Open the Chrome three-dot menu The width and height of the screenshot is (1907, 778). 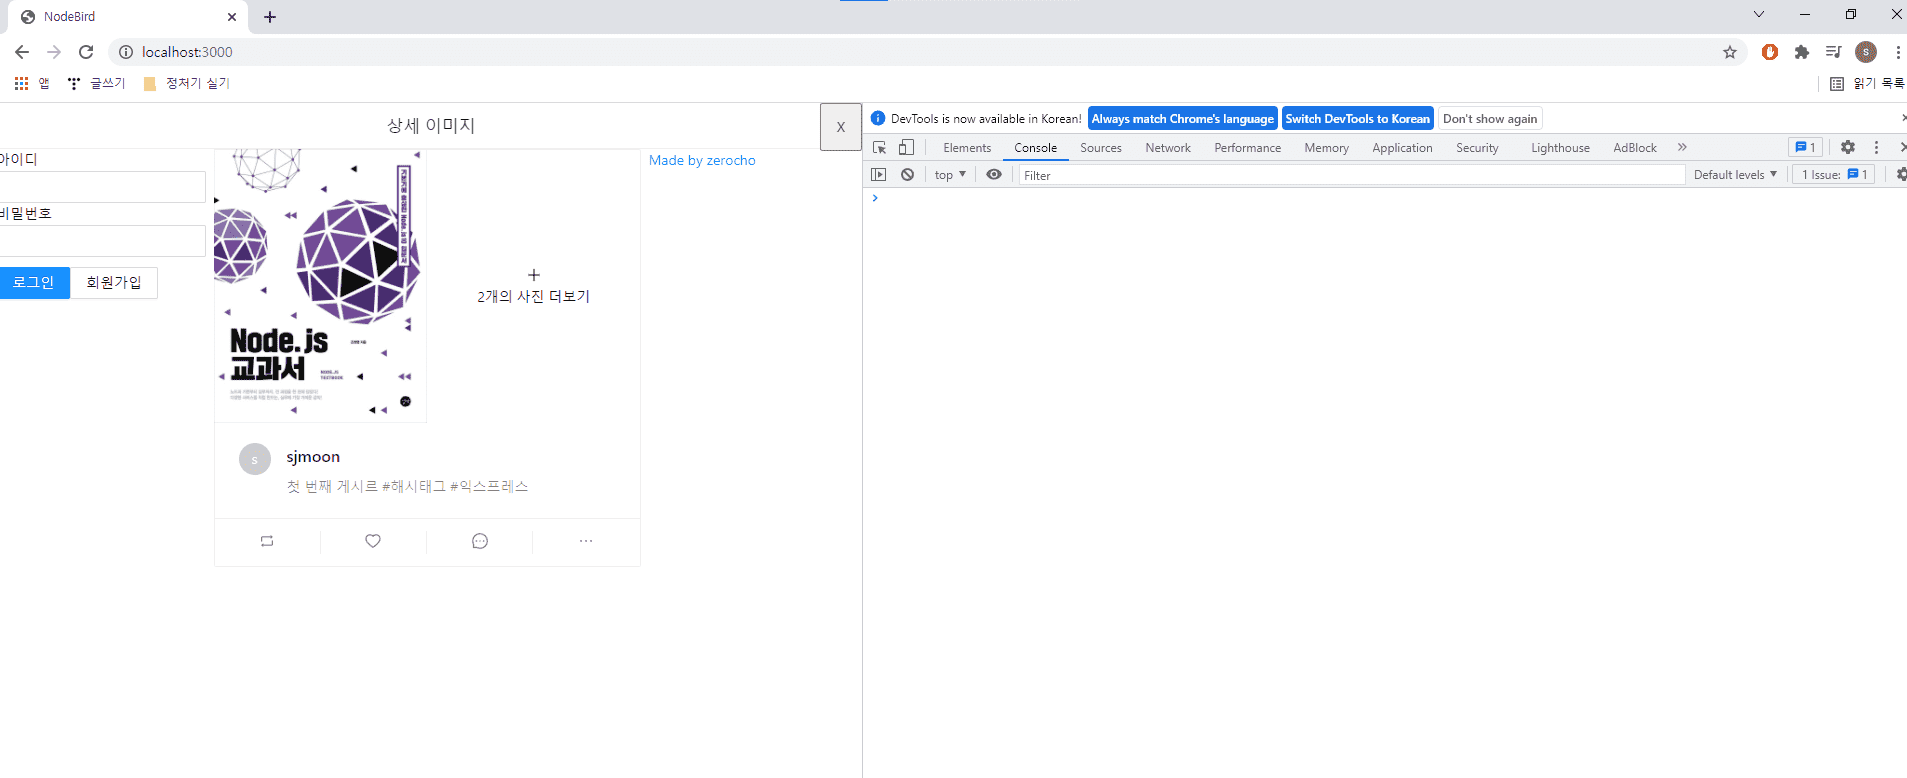tap(1897, 52)
